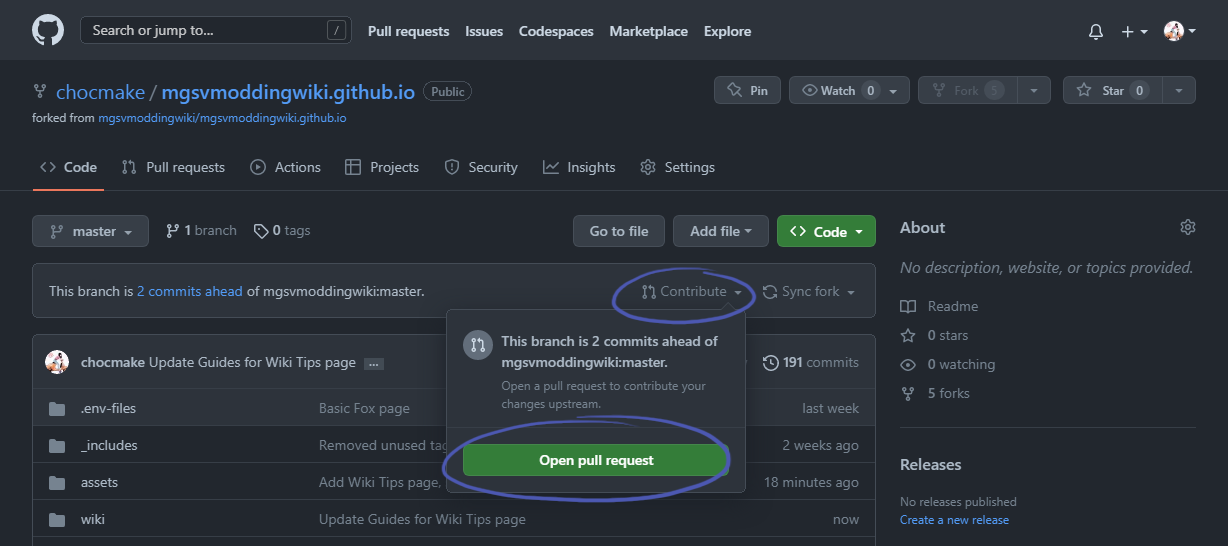The image size is (1228, 546).
Task: Toggle the Contribute dropdown
Action: pos(693,292)
